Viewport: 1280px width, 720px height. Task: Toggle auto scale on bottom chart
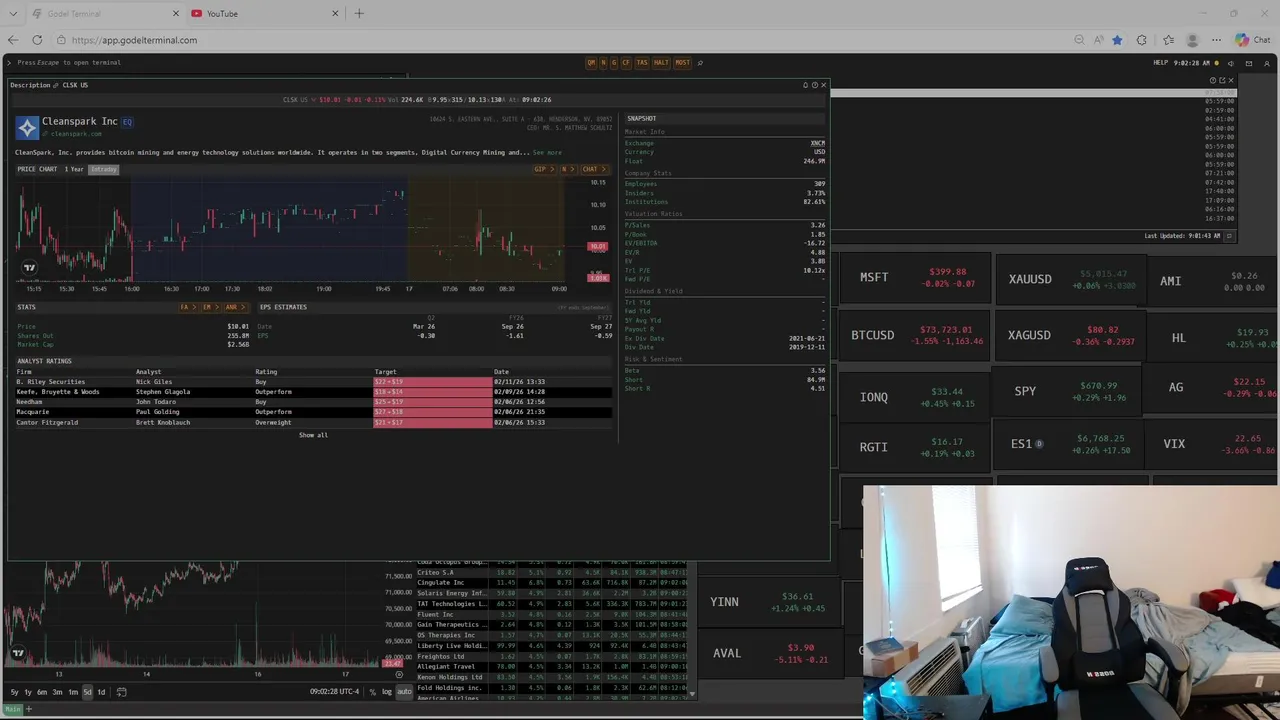point(404,692)
